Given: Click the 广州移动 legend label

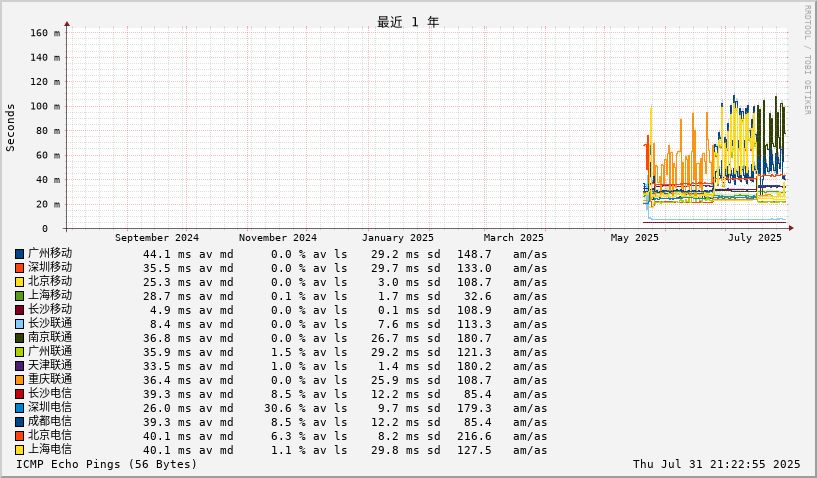Looking at the screenshot, I should 50,253.
